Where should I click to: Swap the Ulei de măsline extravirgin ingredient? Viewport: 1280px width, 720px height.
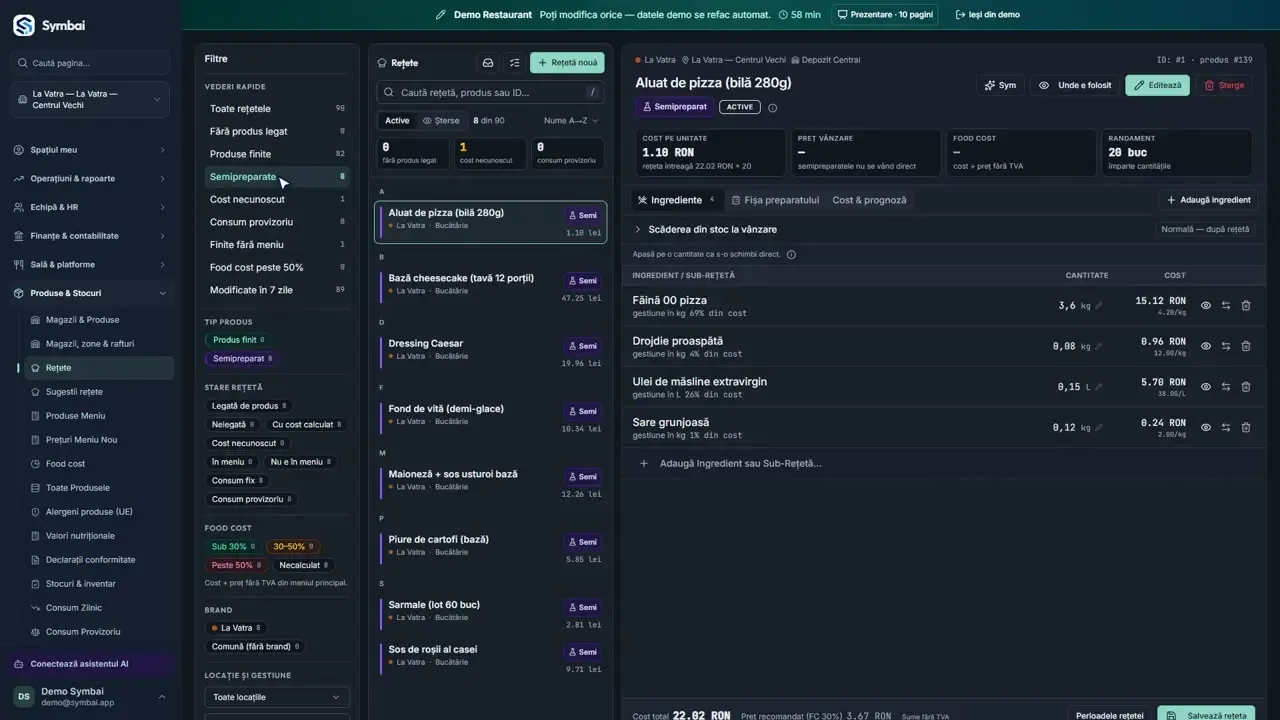pos(1226,387)
